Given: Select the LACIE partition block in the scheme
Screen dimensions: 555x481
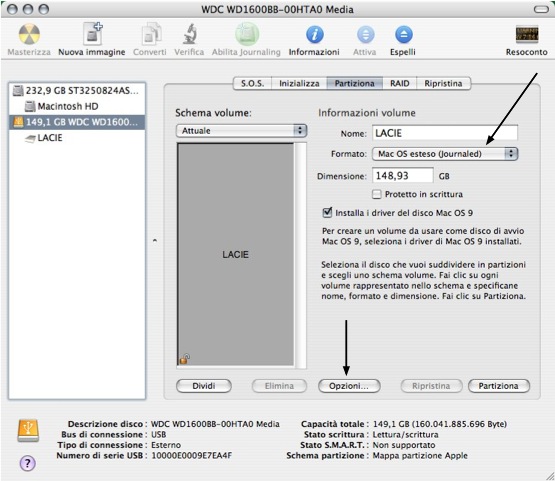Looking at the screenshot, I should click(x=235, y=254).
